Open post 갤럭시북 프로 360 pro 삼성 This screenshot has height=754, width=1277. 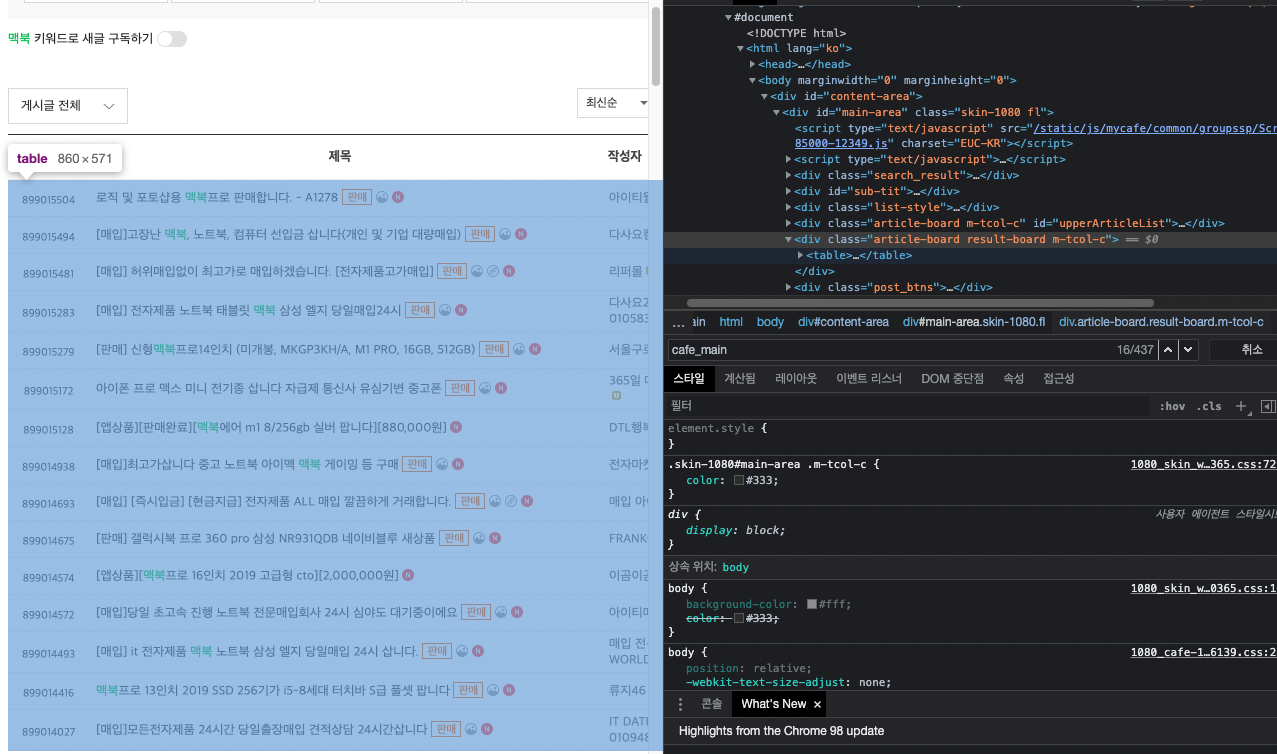pyautogui.click(x=265, y=538)
